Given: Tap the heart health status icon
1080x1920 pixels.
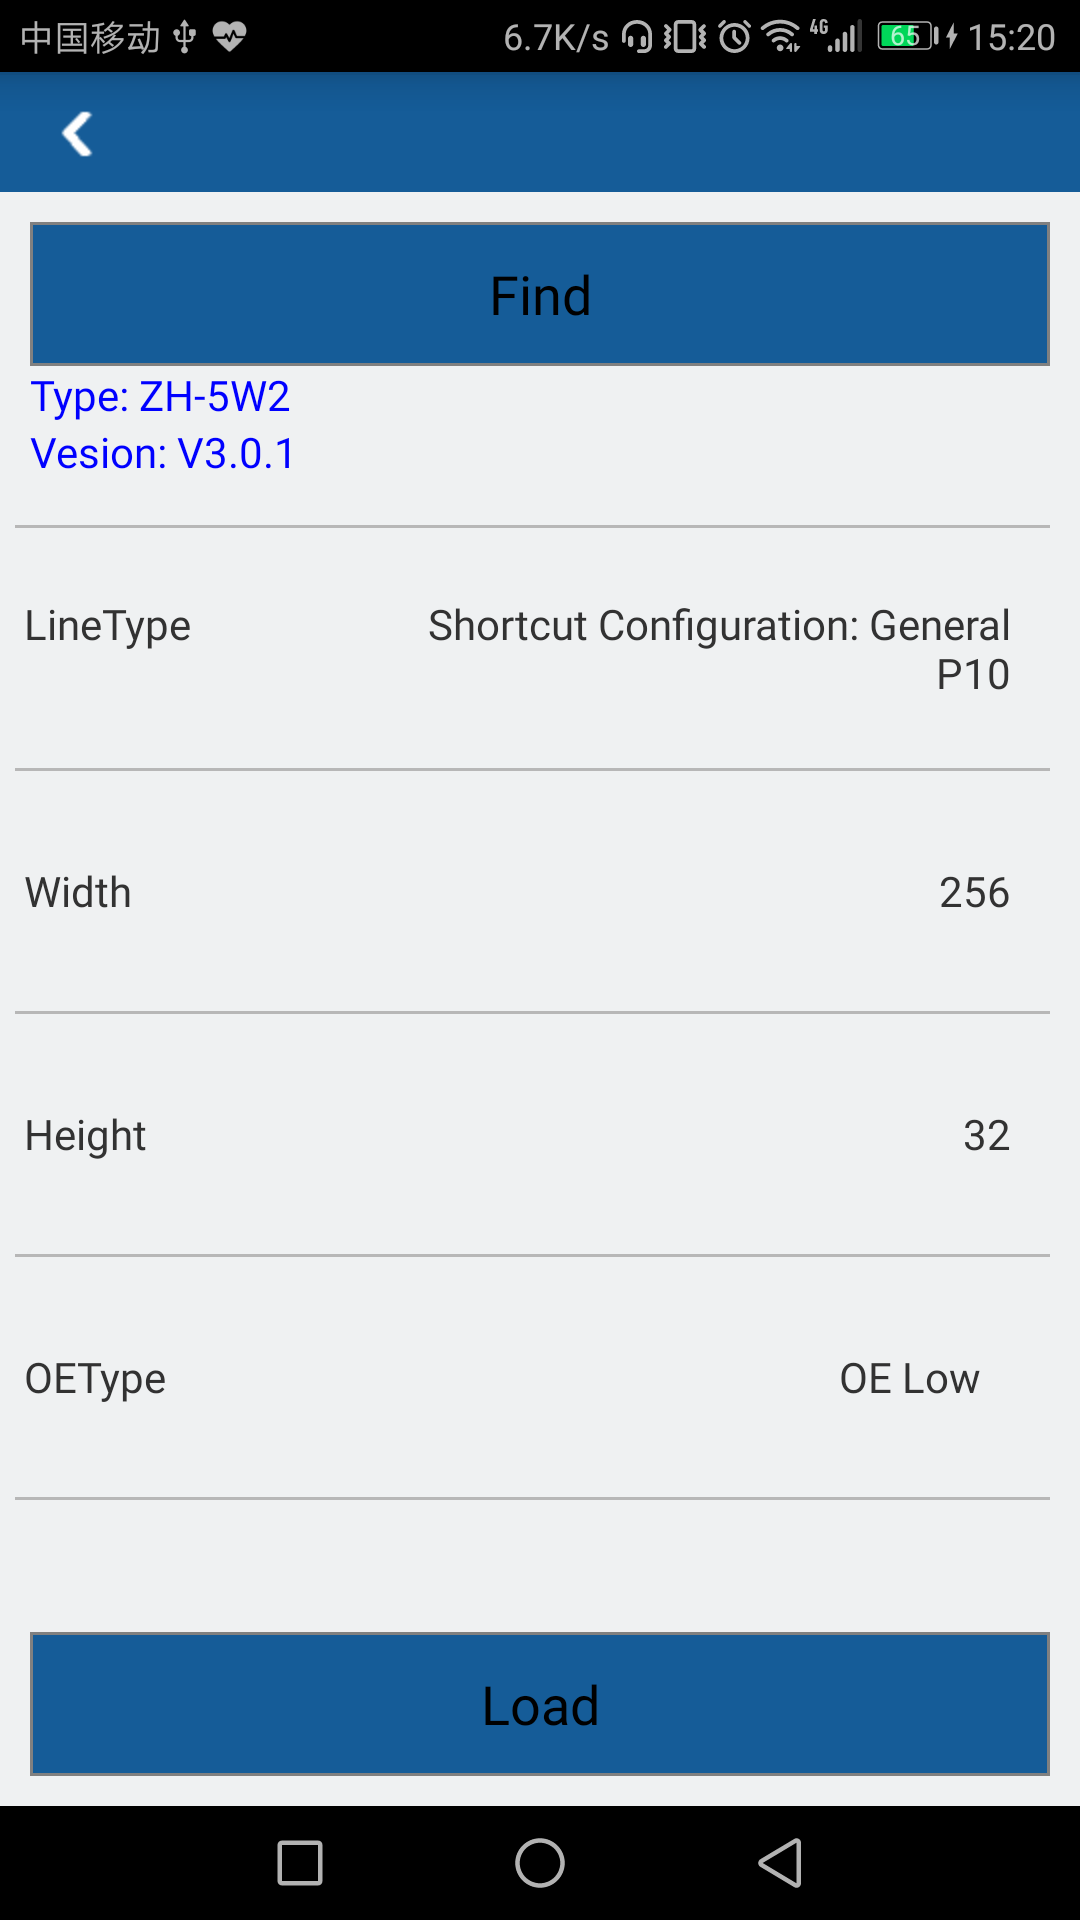Looking at the screenshot, I should [229, 37].
